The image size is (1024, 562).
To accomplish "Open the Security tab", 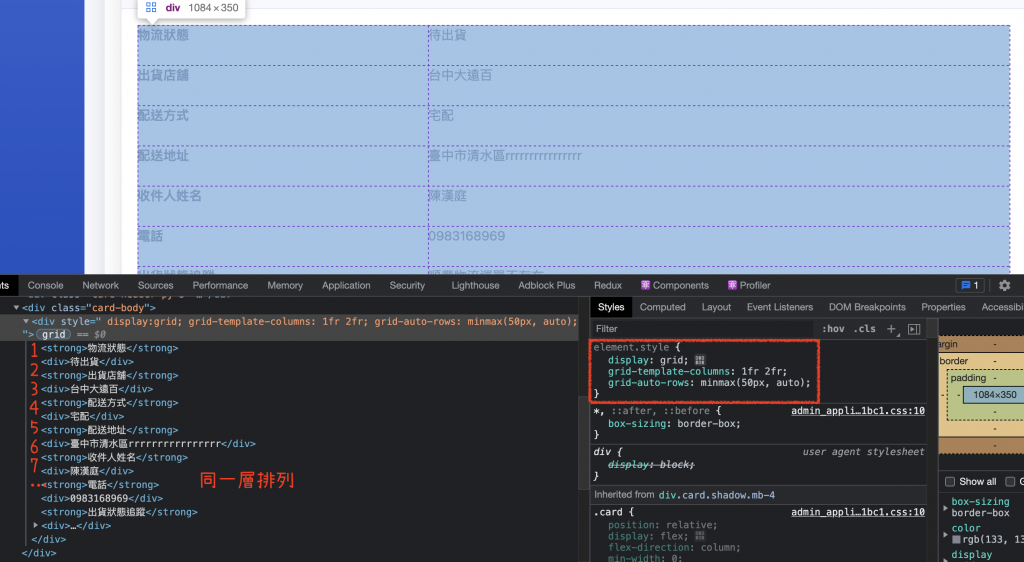I will pos(407,285).
